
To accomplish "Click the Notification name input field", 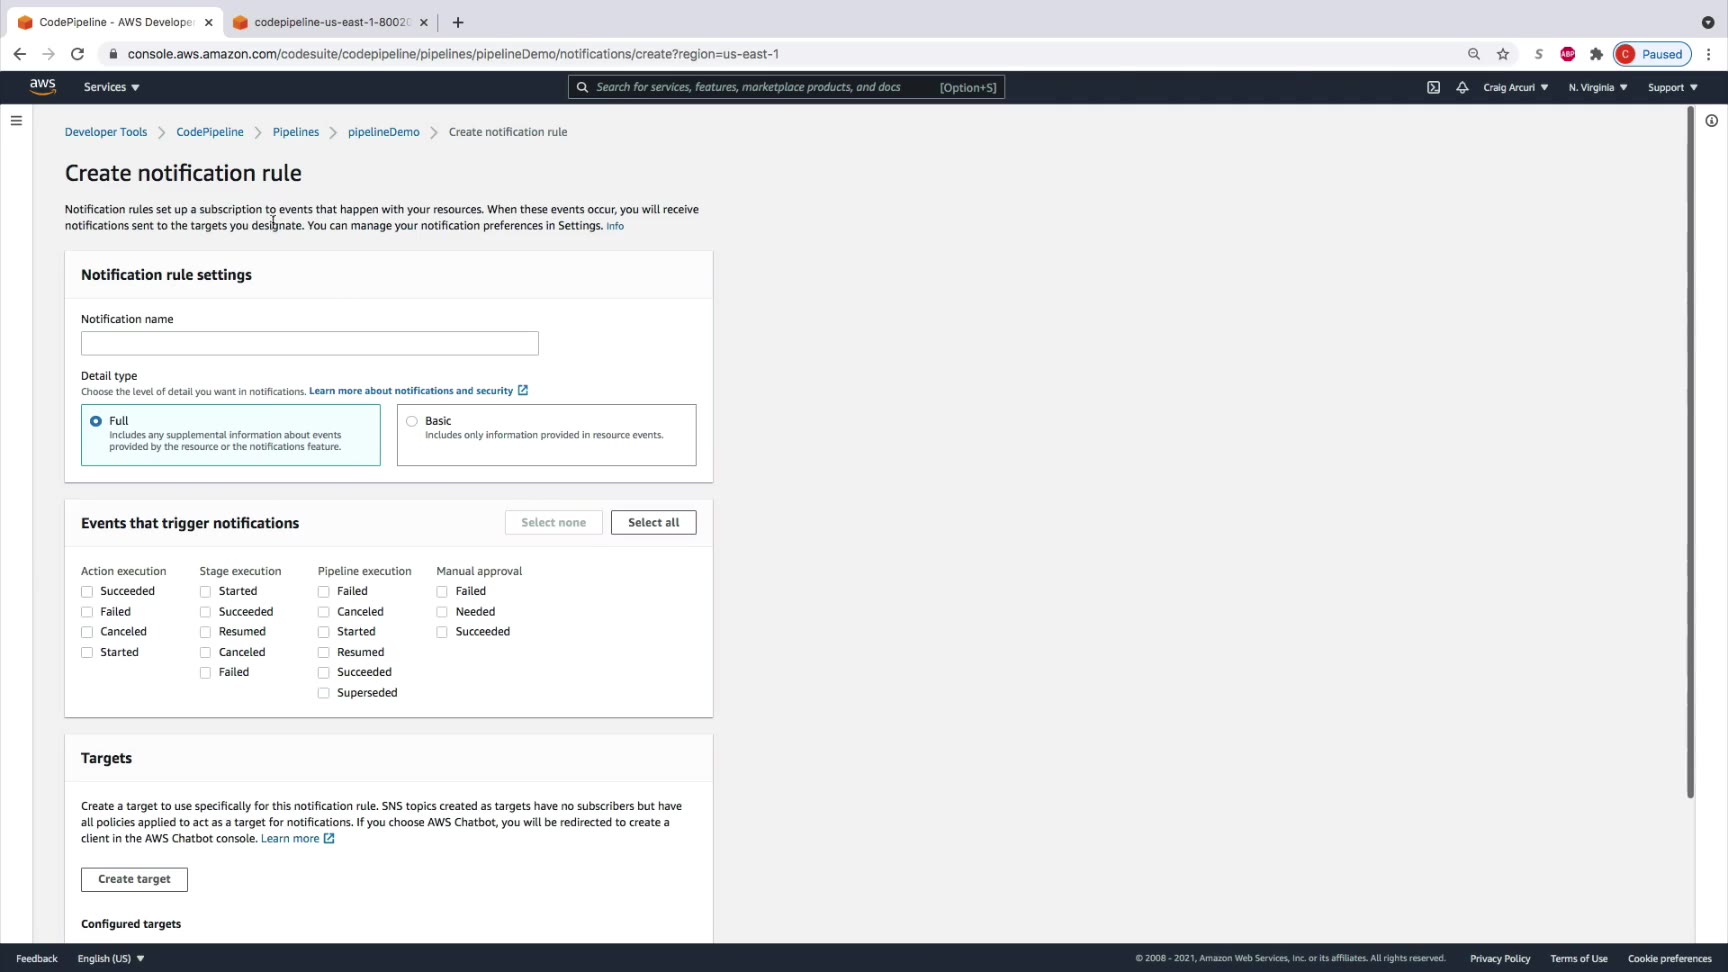I will tap(310, 343).
